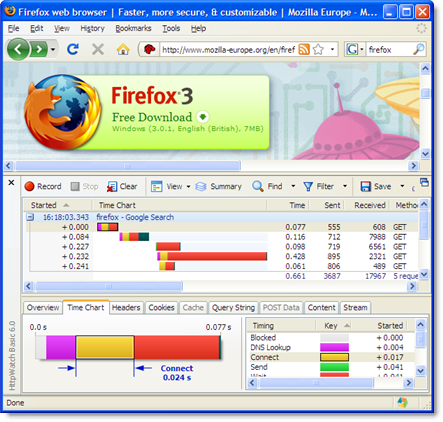This screenshot has height=422, width=443.
Task: Bookmark page with the star icon
Action: click(318, 50)
